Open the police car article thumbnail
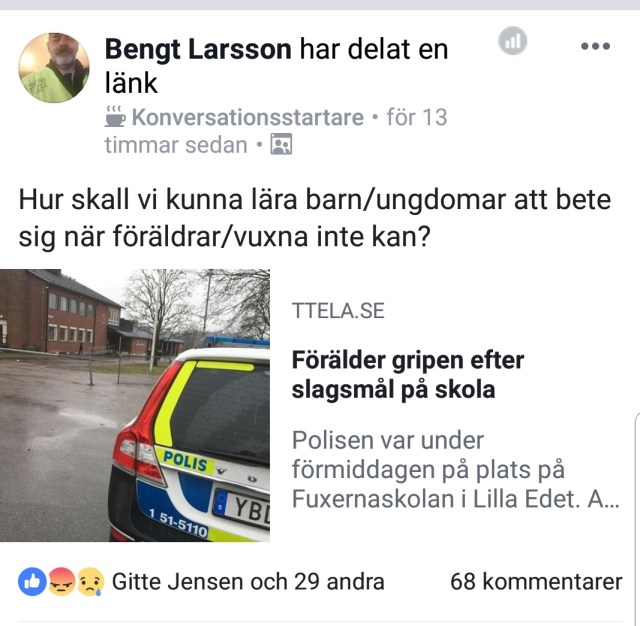 click(135, 405)
